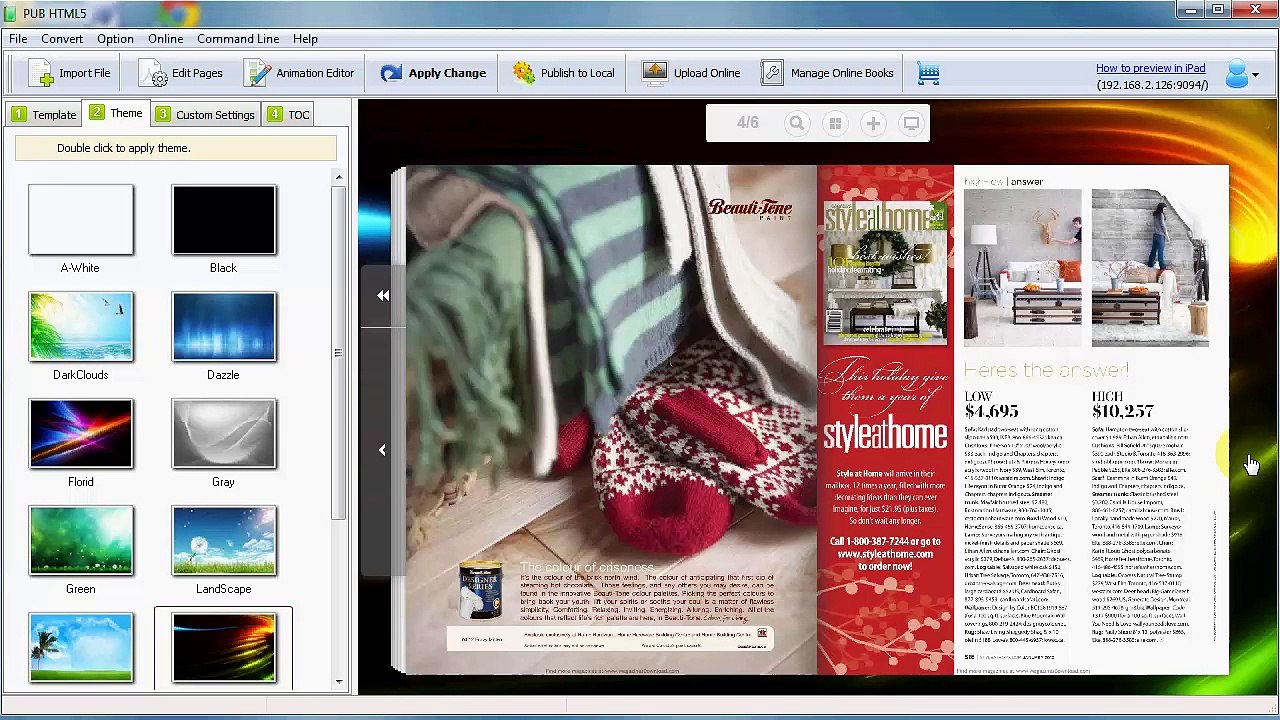Image resolution: width=1280 pixels, height=720 pixels.
Task: Open Edit Pages tool
Action: click(x=181, y=73)
